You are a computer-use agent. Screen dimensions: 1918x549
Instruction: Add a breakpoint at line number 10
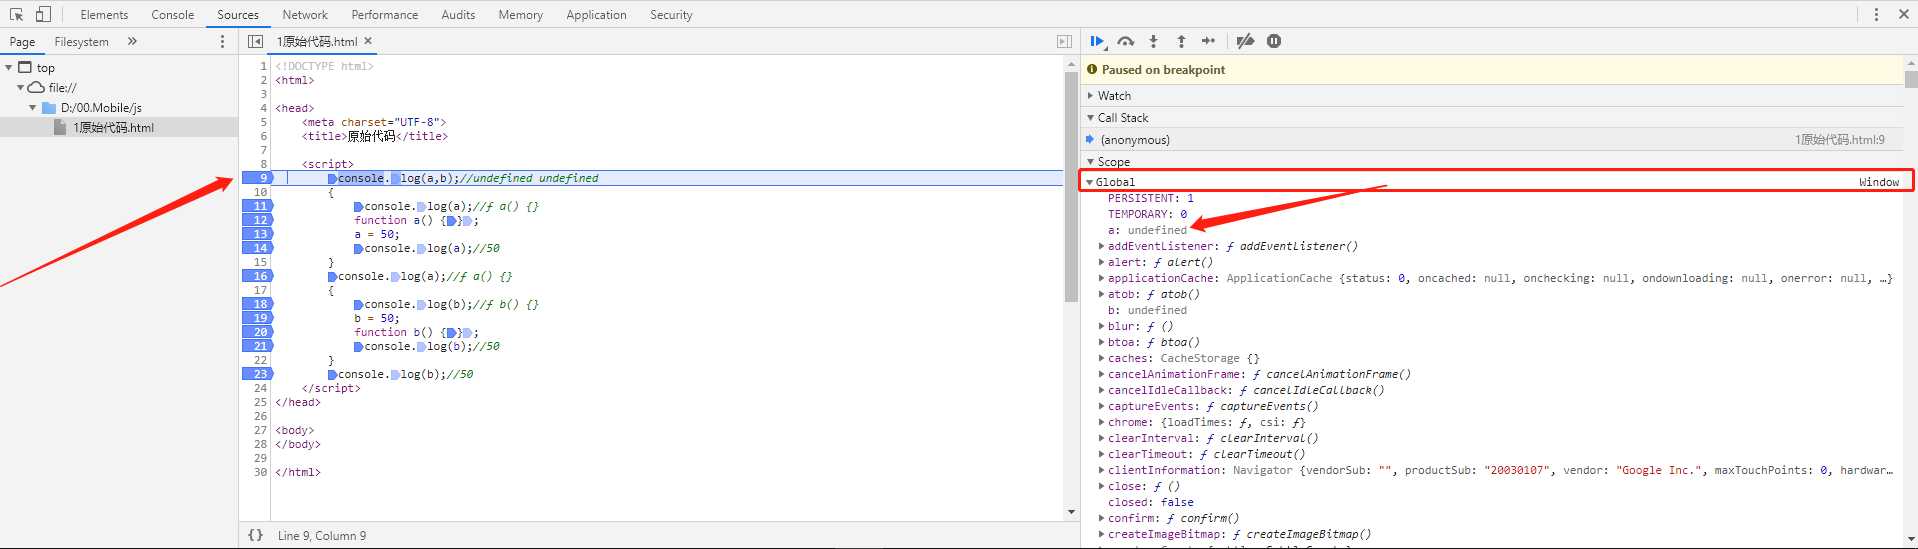coord(260,192)
